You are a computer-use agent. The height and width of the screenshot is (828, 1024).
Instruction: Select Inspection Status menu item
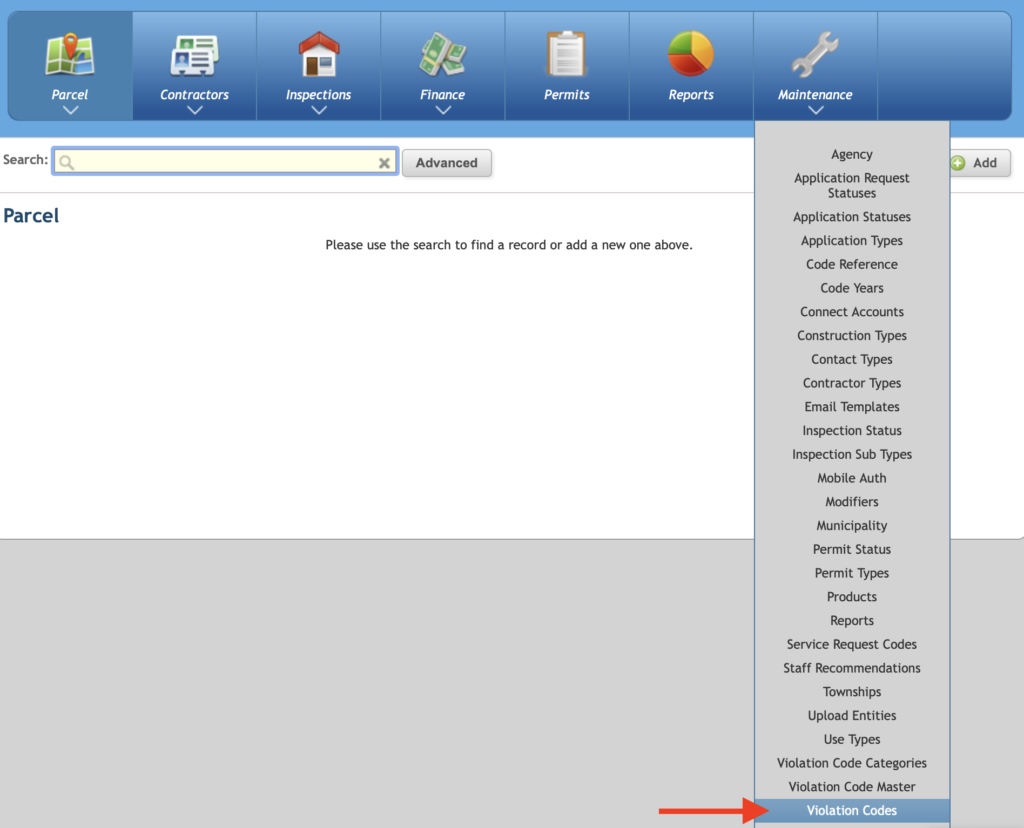(x=852, y=431)
